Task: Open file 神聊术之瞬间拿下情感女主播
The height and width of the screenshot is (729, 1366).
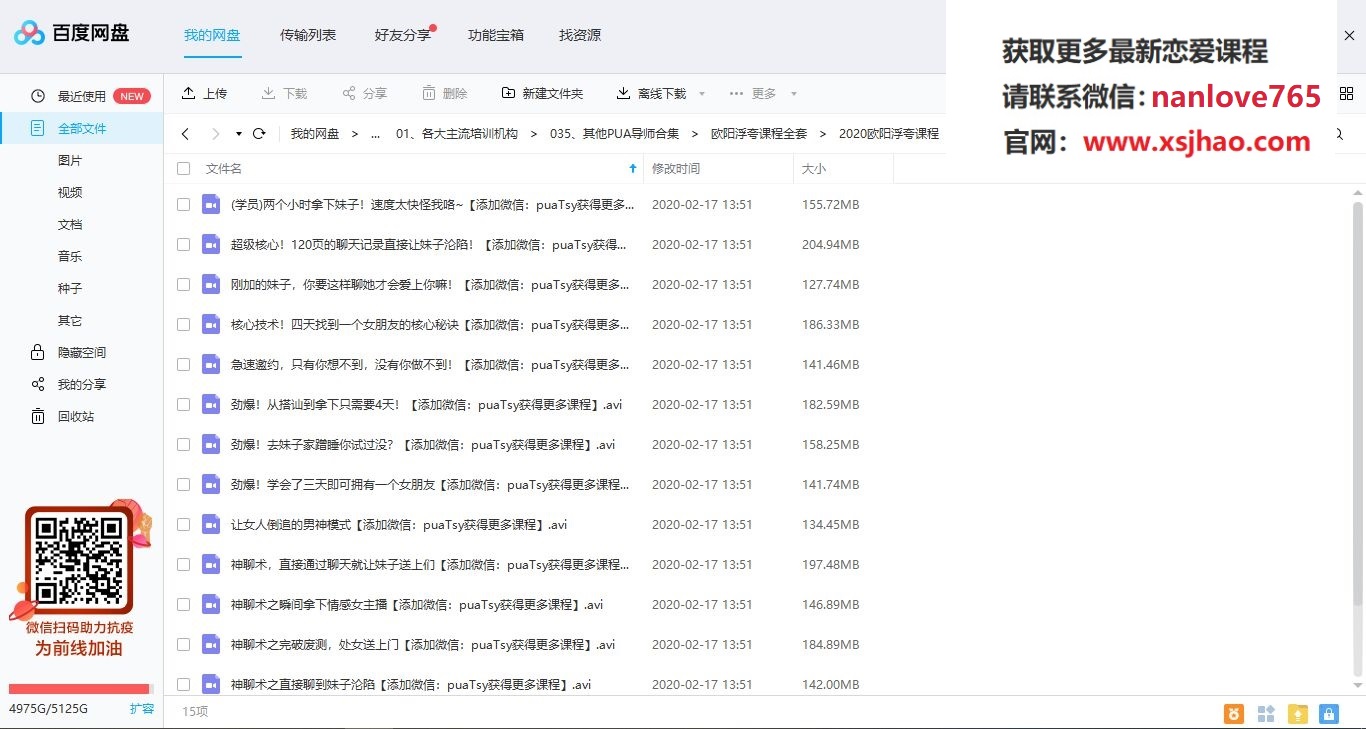Action: [x=417, y=604]
